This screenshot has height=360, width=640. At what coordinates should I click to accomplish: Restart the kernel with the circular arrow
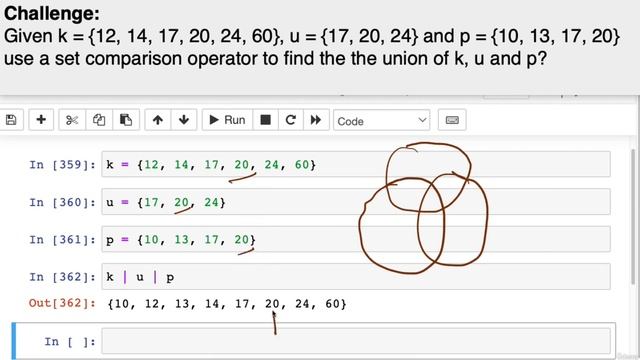click(291, 120)
